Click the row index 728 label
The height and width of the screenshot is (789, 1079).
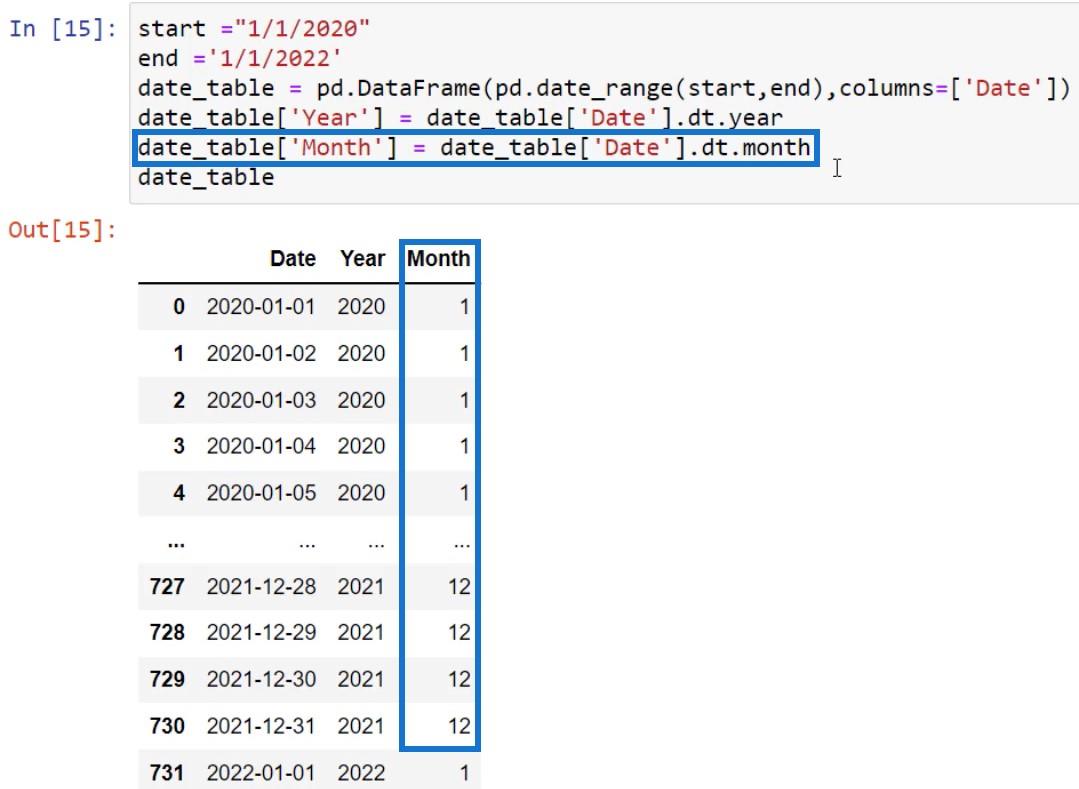(x=167, y=632)
